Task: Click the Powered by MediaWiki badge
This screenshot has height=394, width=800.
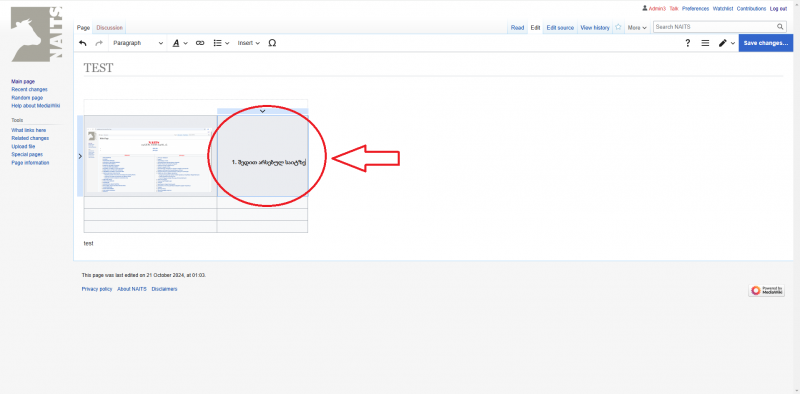Action: pos(767,290)
